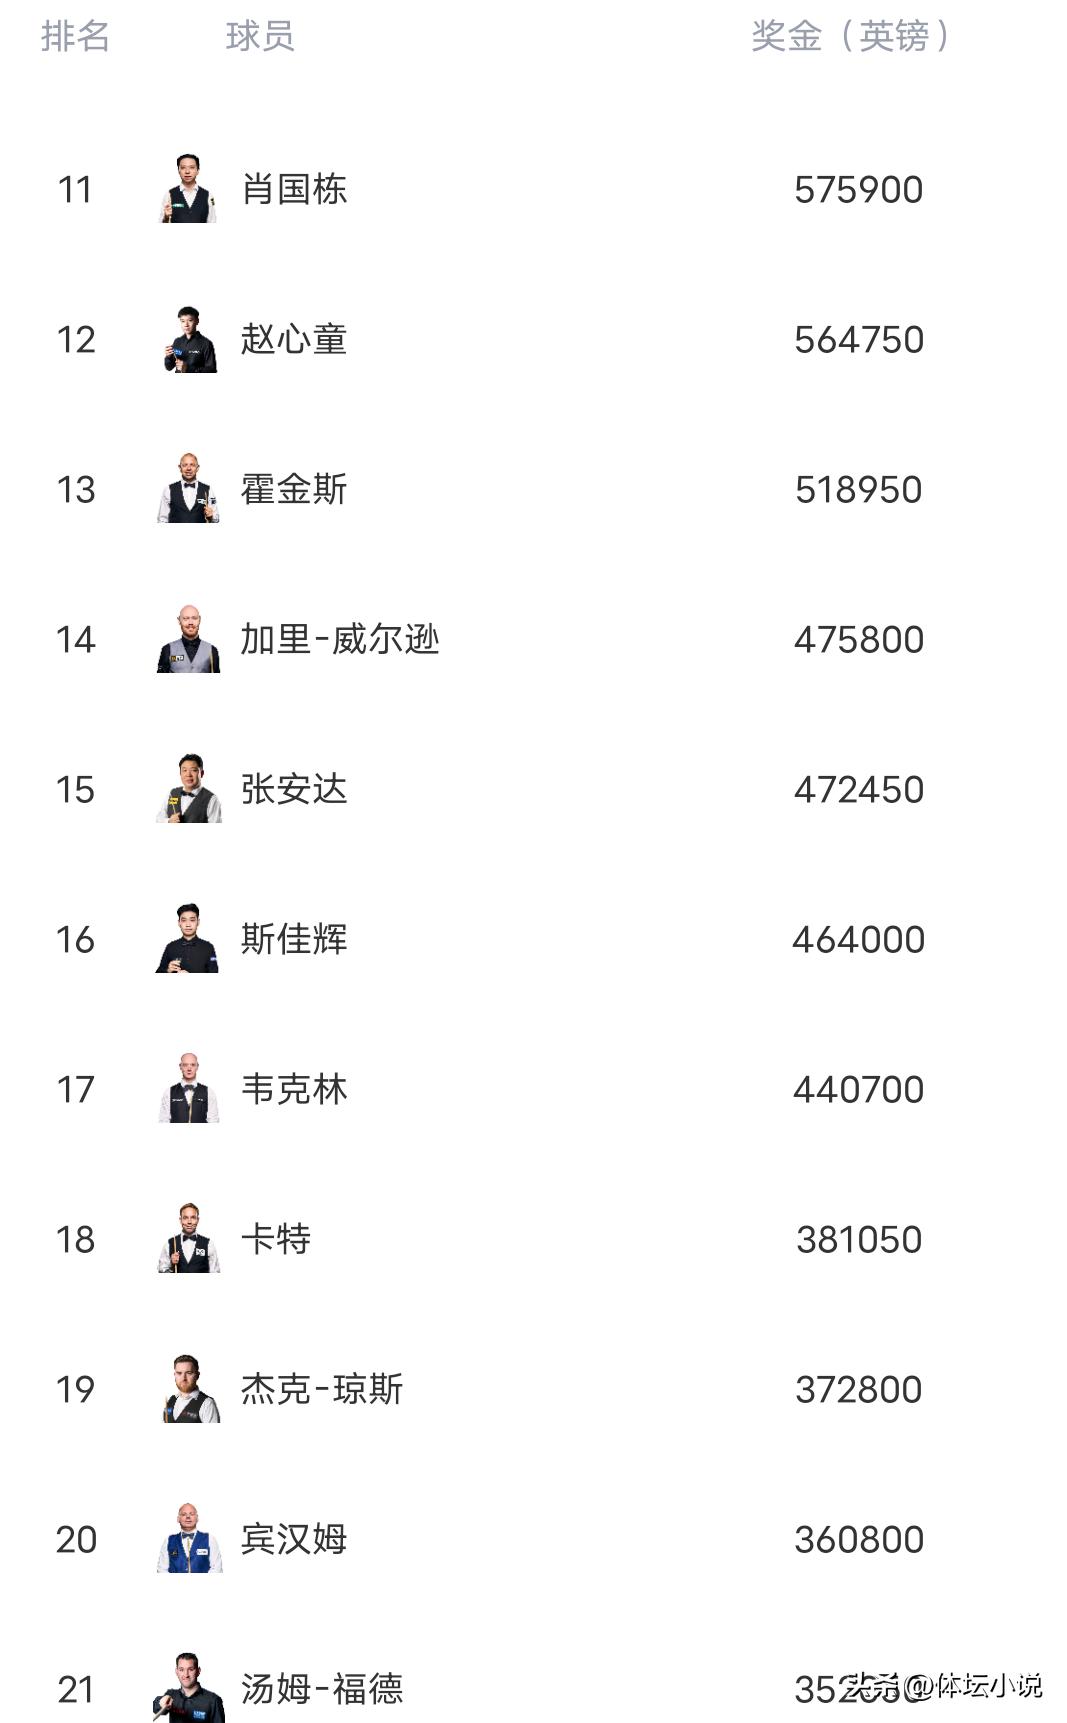This screenshot has width=1067, height=1723.
Task: Open player name 肖国栋
Action: (294, 189)
